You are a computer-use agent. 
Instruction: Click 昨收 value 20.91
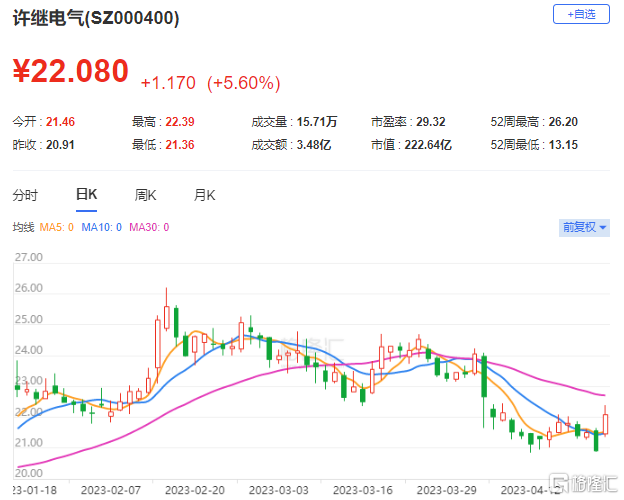60,145
